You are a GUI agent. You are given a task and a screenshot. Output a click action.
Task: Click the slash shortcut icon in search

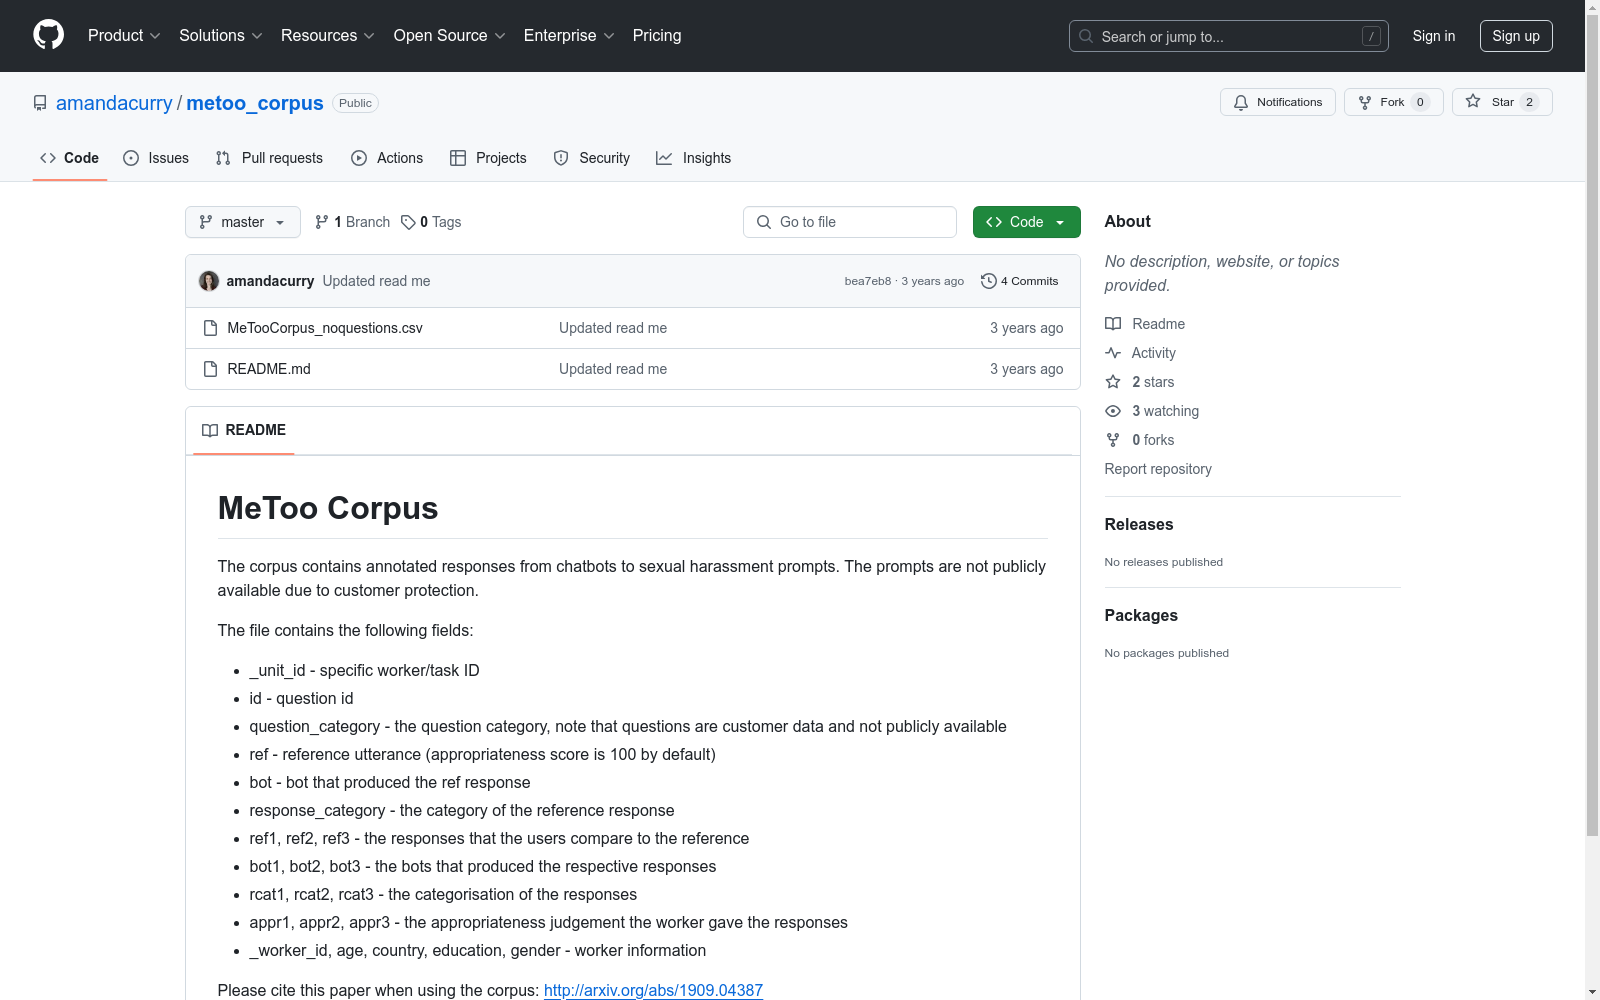pos(1371,36)
